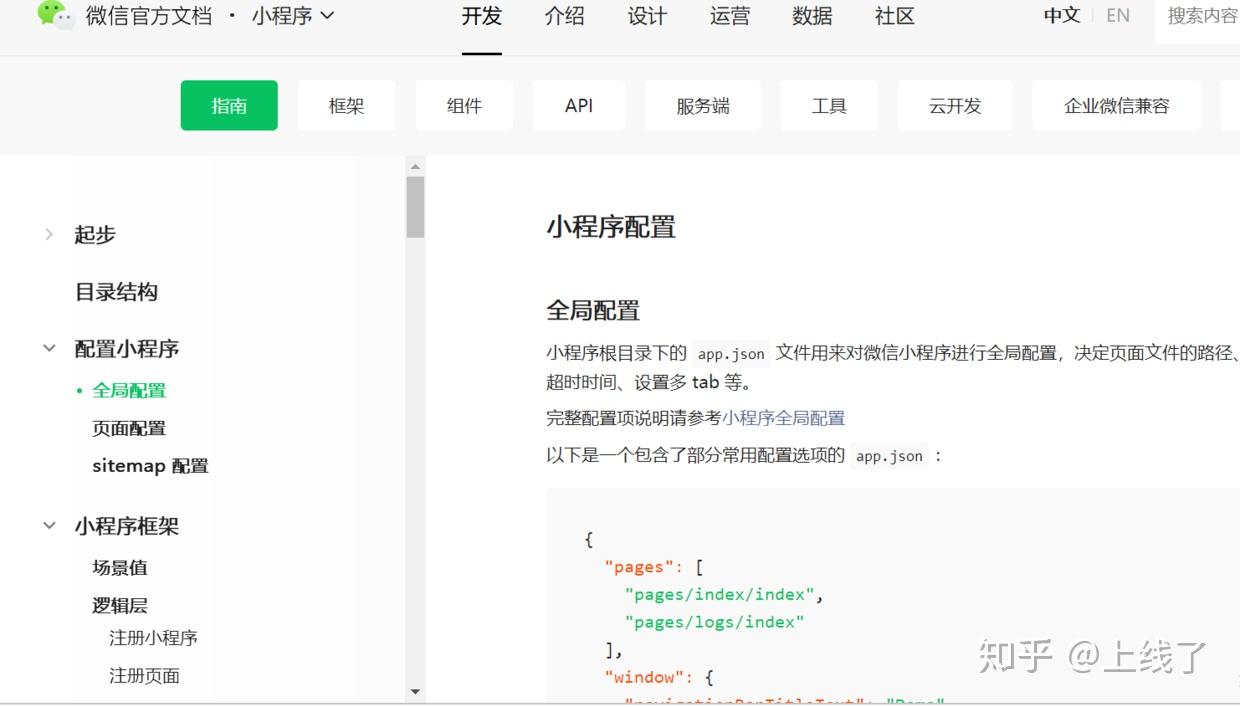1240x707 pixels.
Task: Open 注册小程序 in the sidebar
Action: (153, 638)
